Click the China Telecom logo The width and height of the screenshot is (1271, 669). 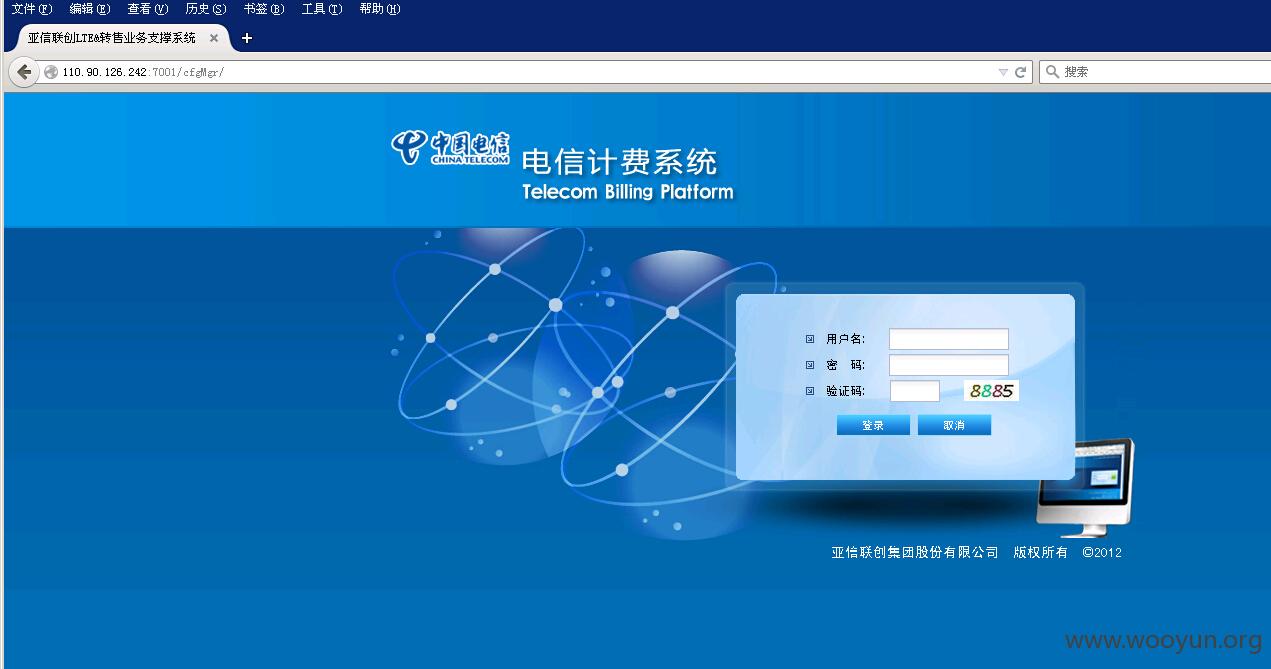450,147
